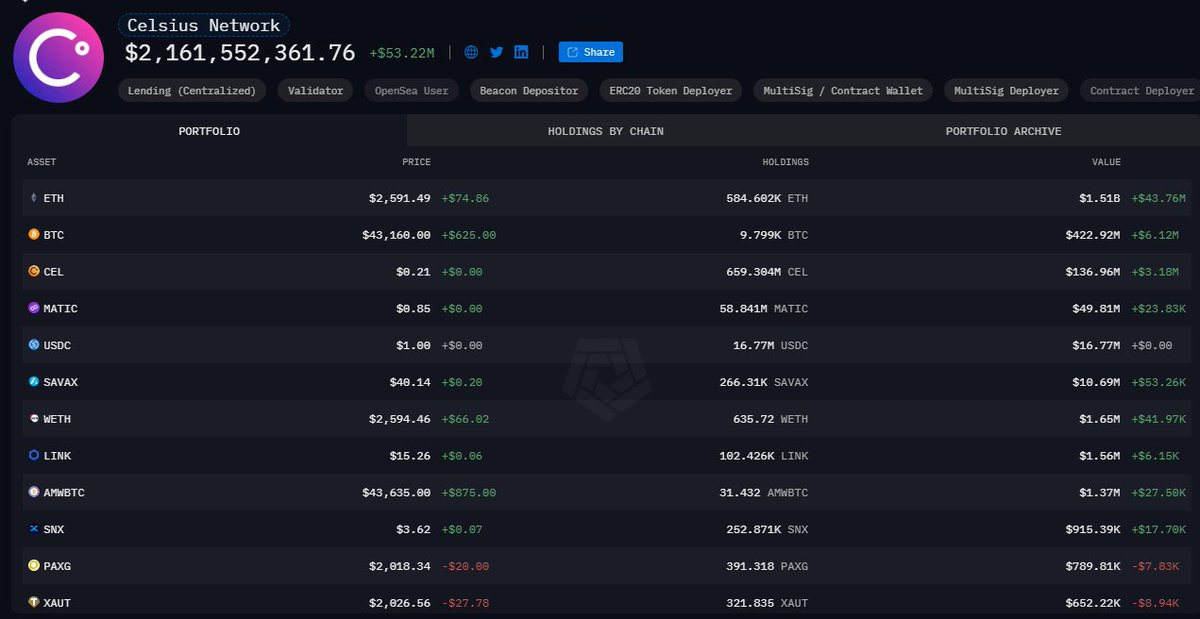The image size is (1200, 619).
Task: Click the CEL token icon
Action: (x=33, y=272)
